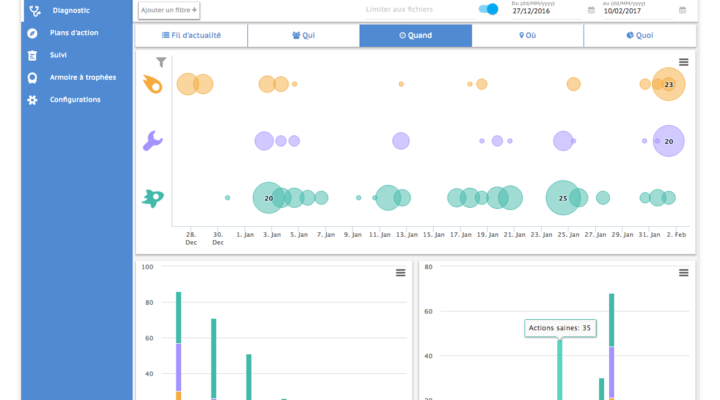Open the left bar chart hamburger menu

400,272
